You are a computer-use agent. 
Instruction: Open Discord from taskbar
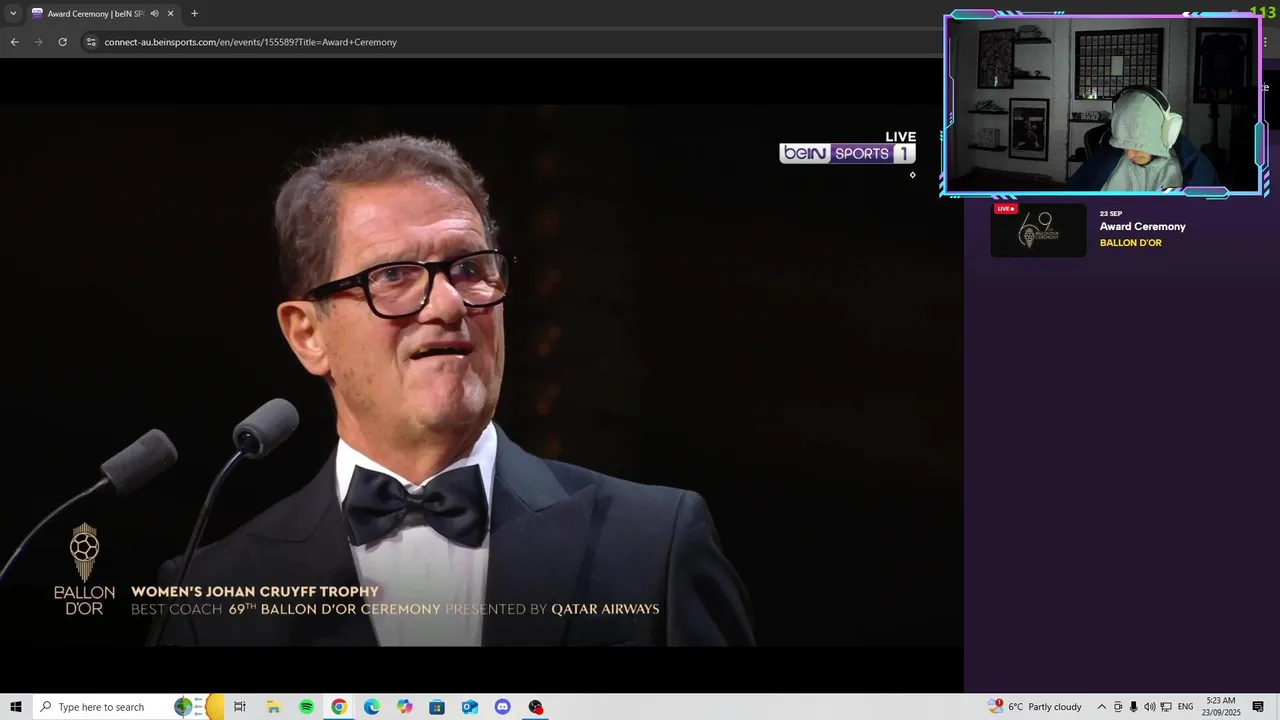pyautogui.click(x=503, y=707)
